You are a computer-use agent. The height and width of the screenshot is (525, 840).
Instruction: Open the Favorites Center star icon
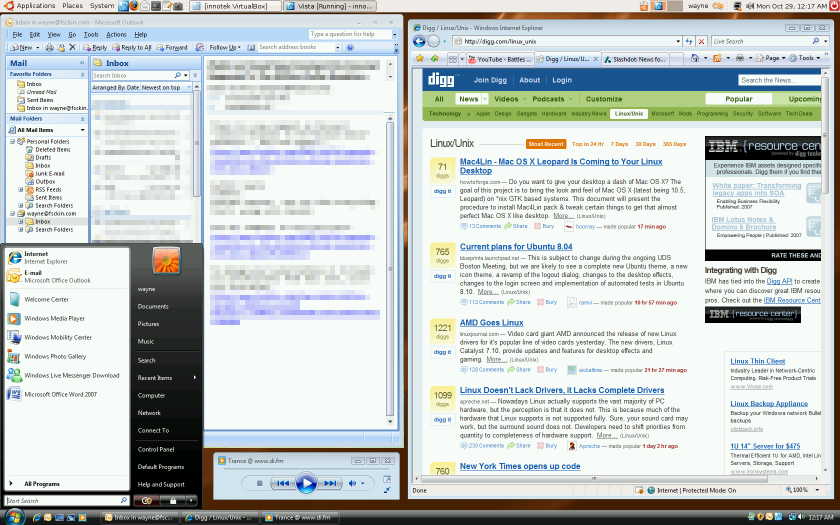click(x=420, y=58)
